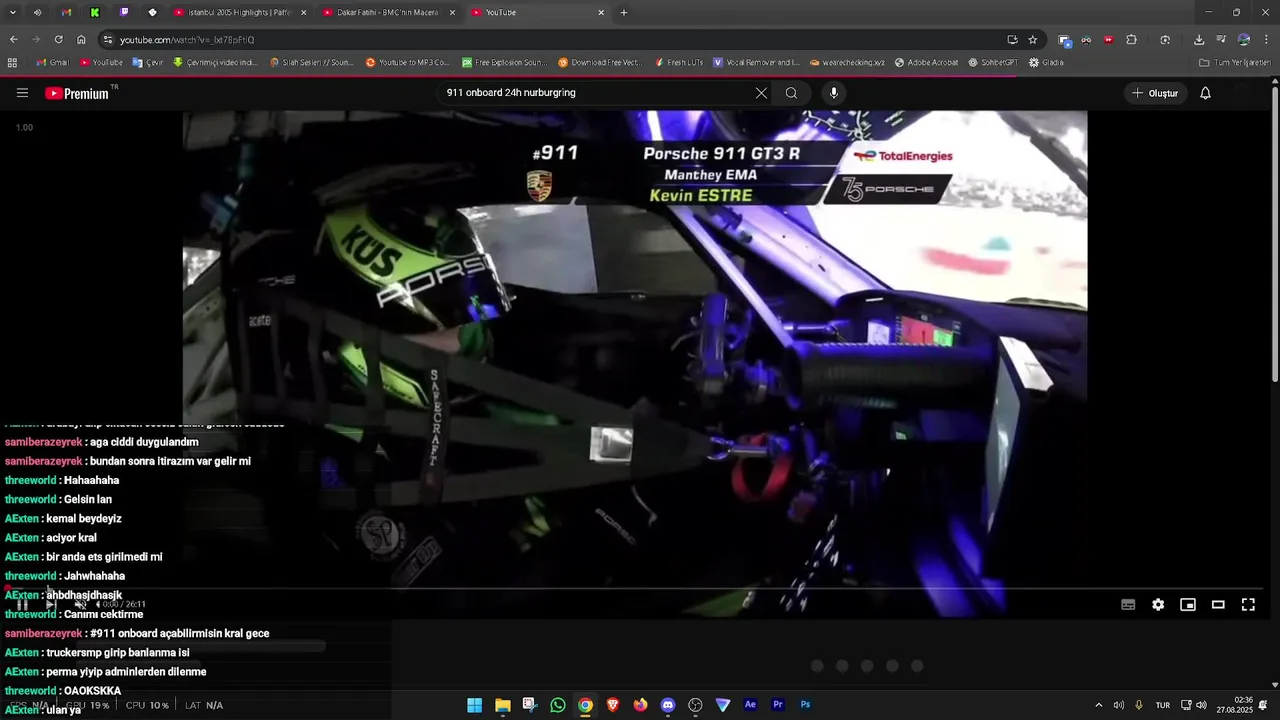1280x720 pixels.
Task: Switch to miniplayer mode
Action: click(1188, 604)
